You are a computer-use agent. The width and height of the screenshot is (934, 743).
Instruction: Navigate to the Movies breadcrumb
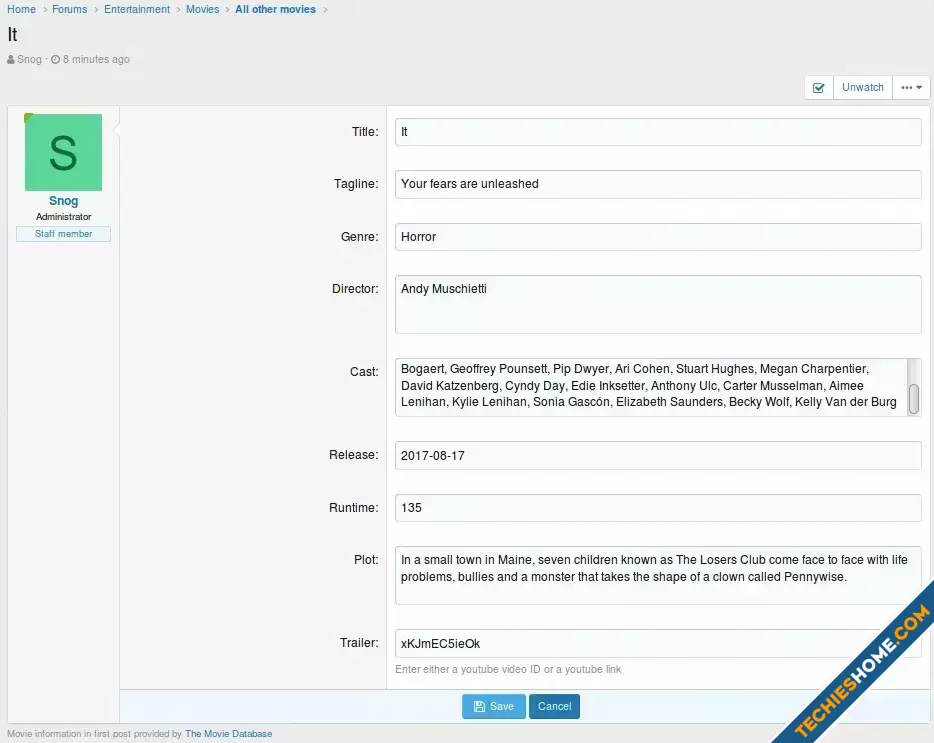point(203,10)
